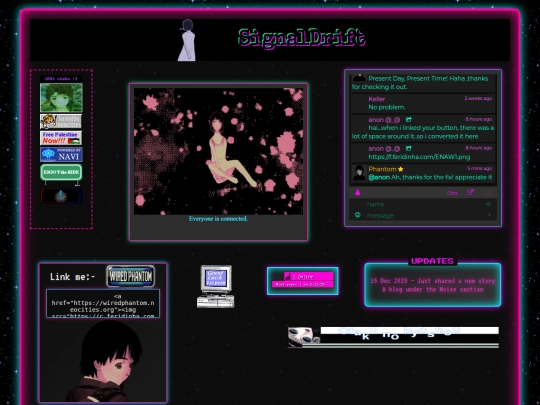The width and height of the screenshot is (540, 405).
Task: Click Keller's name in the chatbox
Action: click(377, 99)
